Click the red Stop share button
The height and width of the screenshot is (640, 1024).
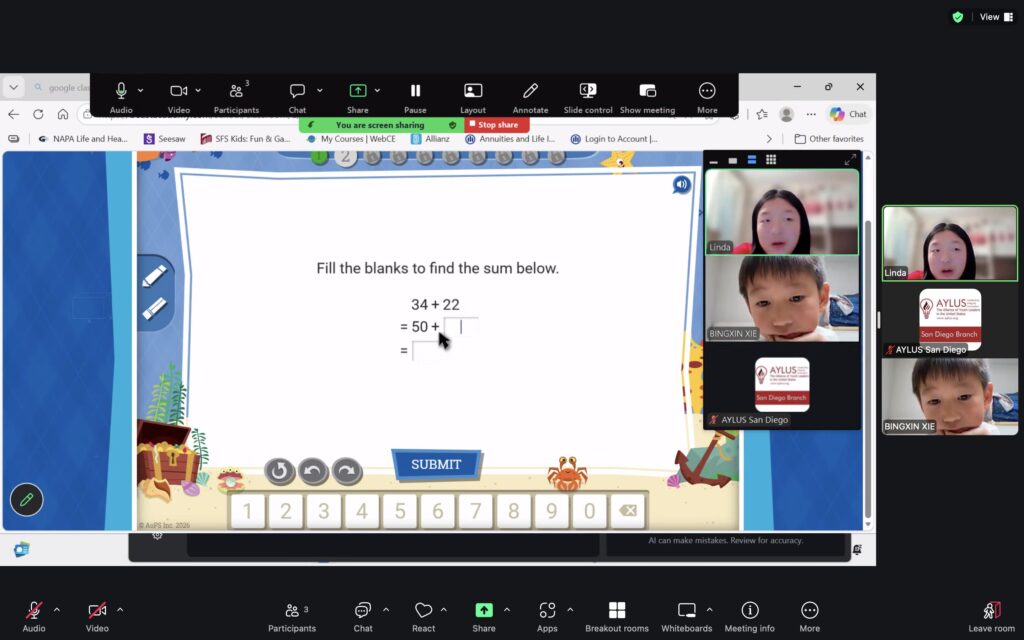497,125
